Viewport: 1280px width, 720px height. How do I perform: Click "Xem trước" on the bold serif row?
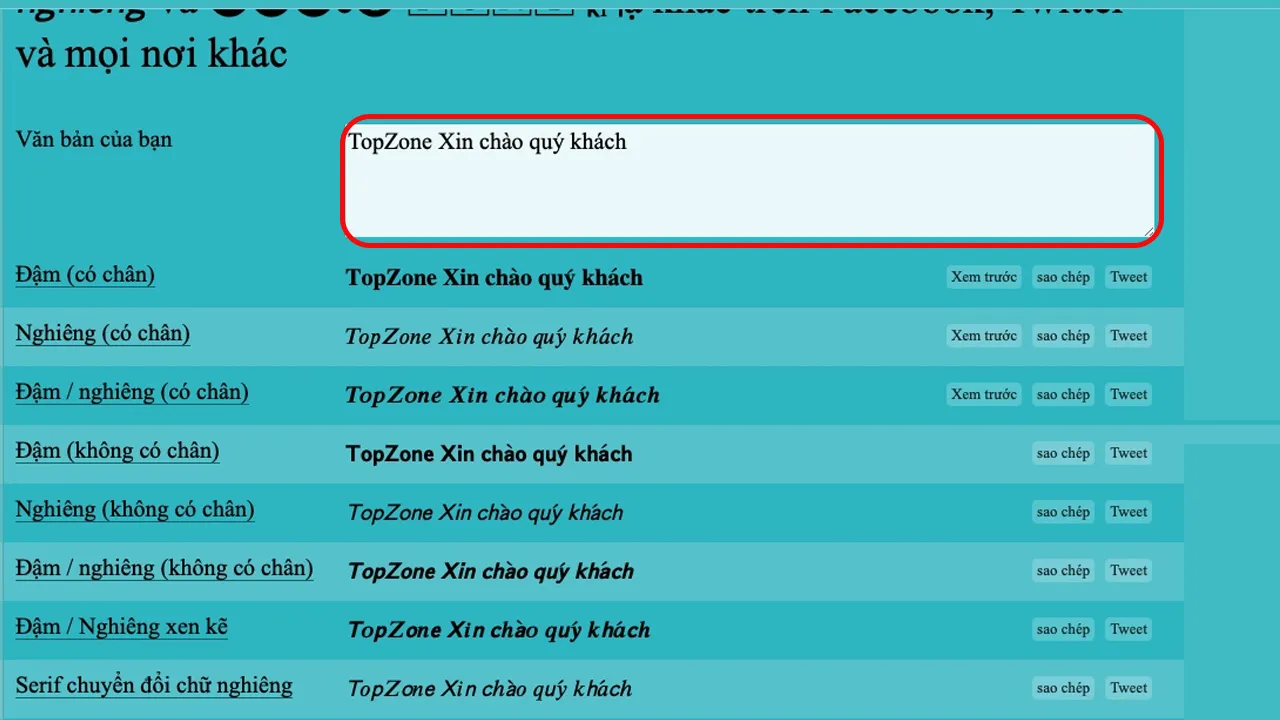click(983, 277)
